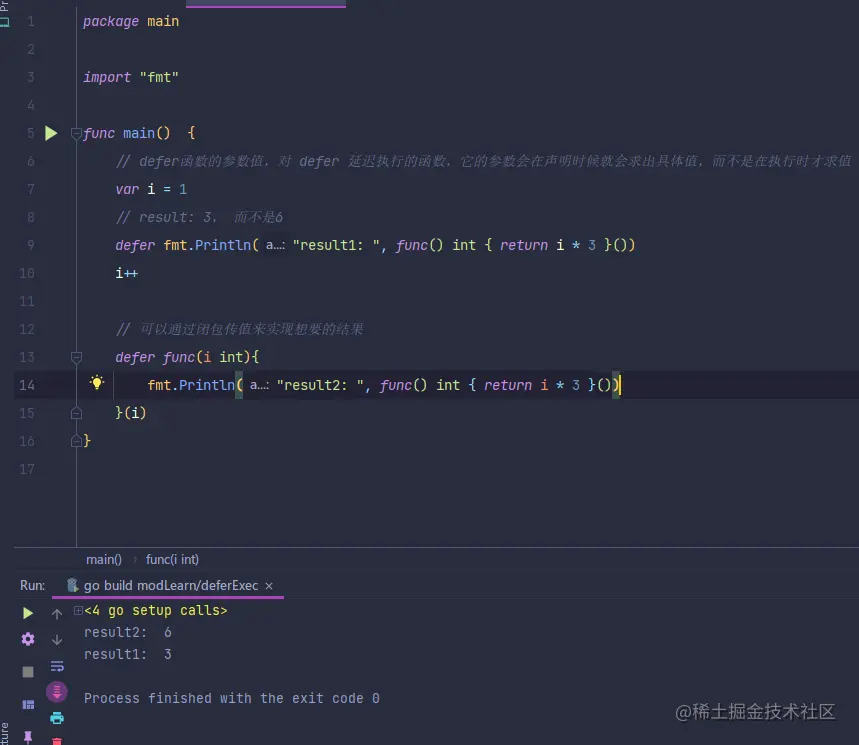Open the layout icon in Run toolbar
The image size is (859, 745).
click(28, 704)
